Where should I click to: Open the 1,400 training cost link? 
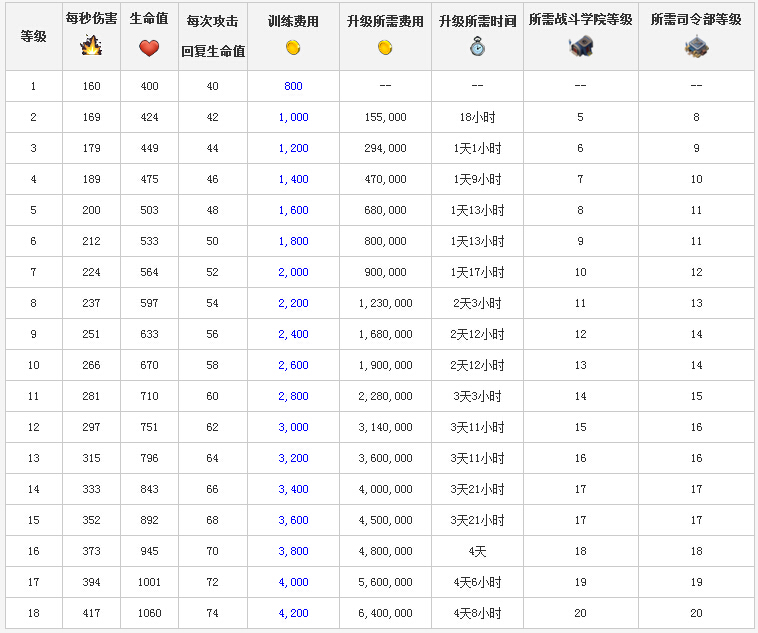coord(293,179)
